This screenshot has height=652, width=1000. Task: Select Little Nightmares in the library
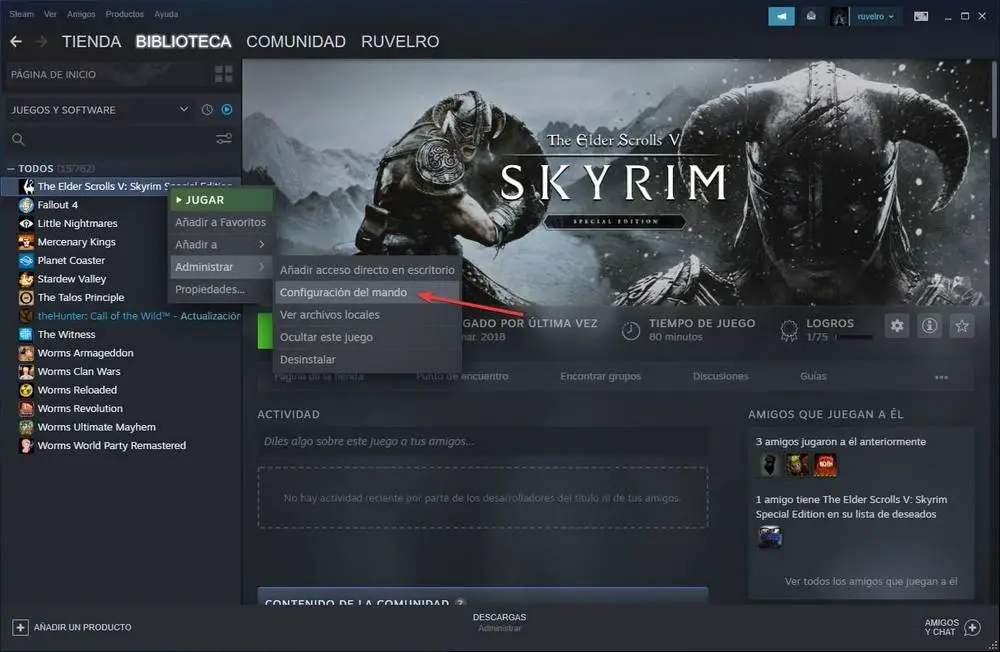click(77, 223)
